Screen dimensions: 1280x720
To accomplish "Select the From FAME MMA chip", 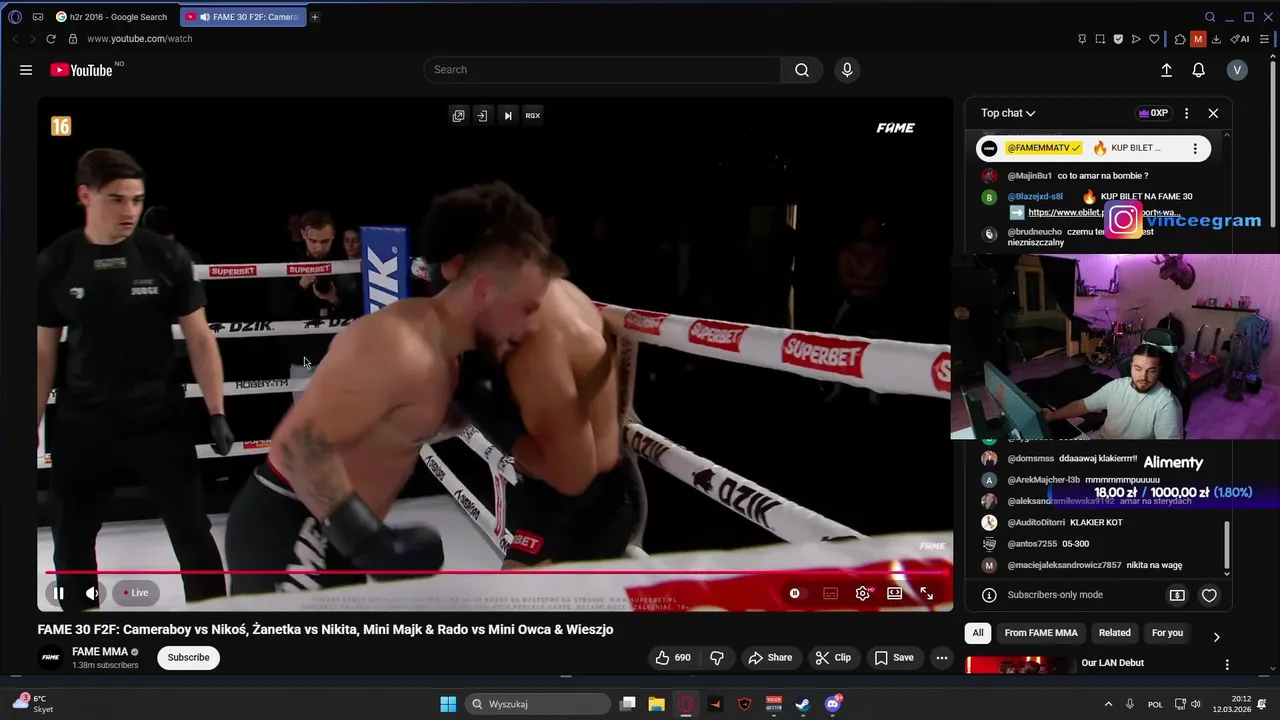I will pyautogui.click(x=1041, y=633).
